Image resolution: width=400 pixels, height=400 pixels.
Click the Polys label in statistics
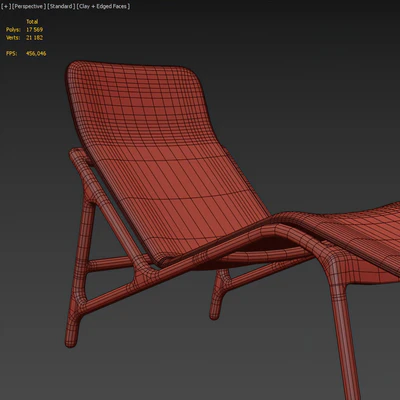[13, 30]
